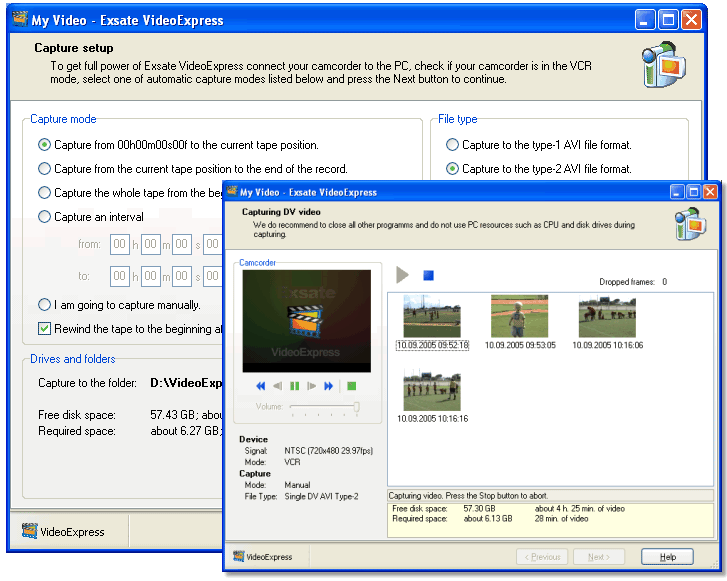Click the fast-forward button under camcorder preview
727x581 pixels.
point(328,386)
